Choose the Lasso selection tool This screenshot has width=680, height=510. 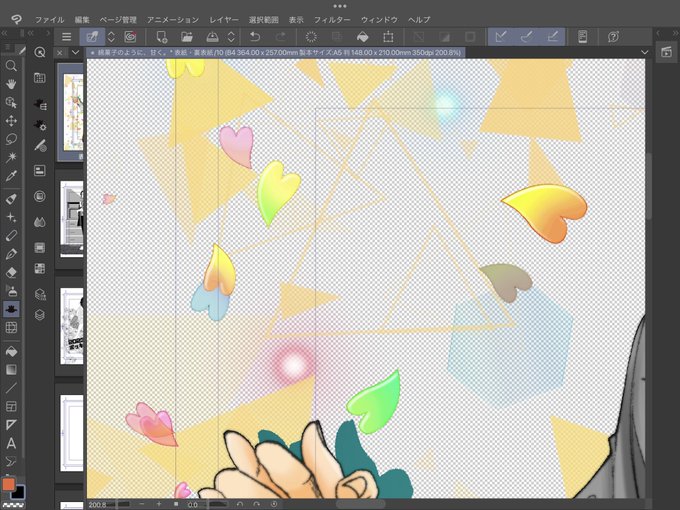(x=11, y=139)
